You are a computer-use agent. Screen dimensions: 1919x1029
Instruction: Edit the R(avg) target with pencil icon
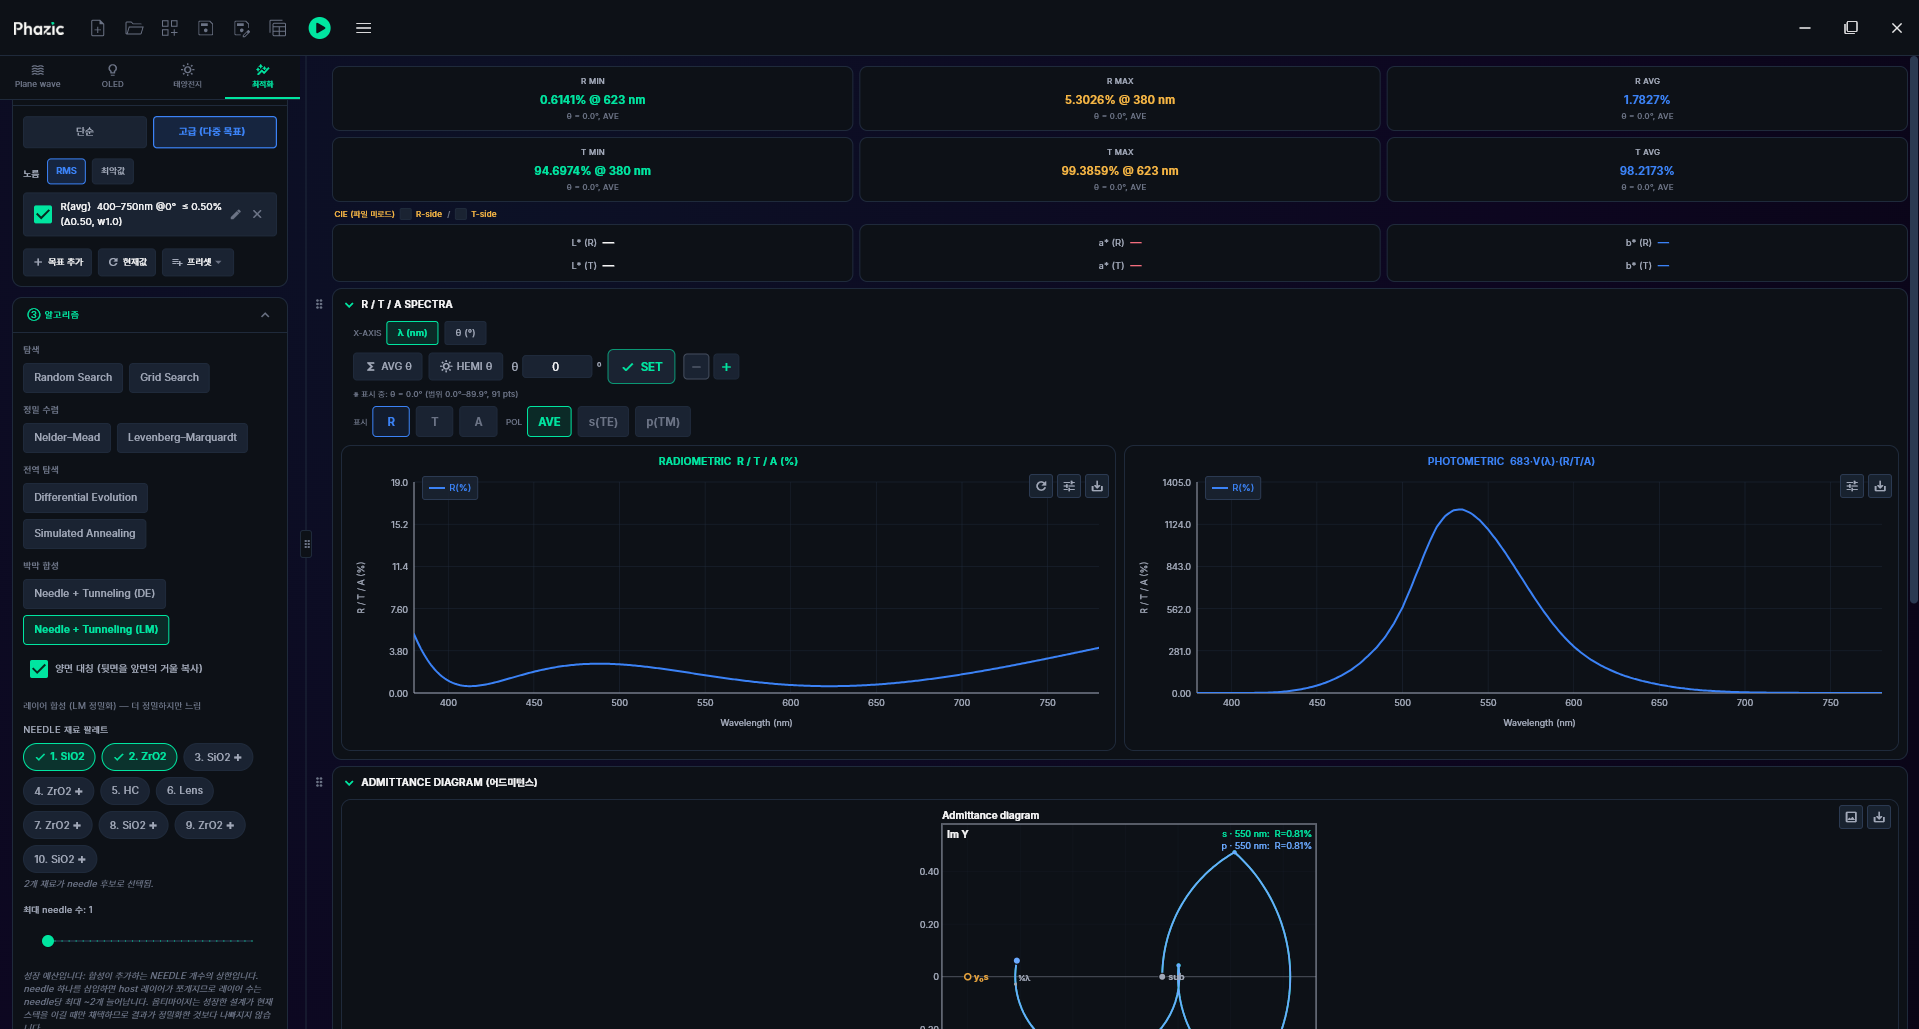[x=236, y=214]
